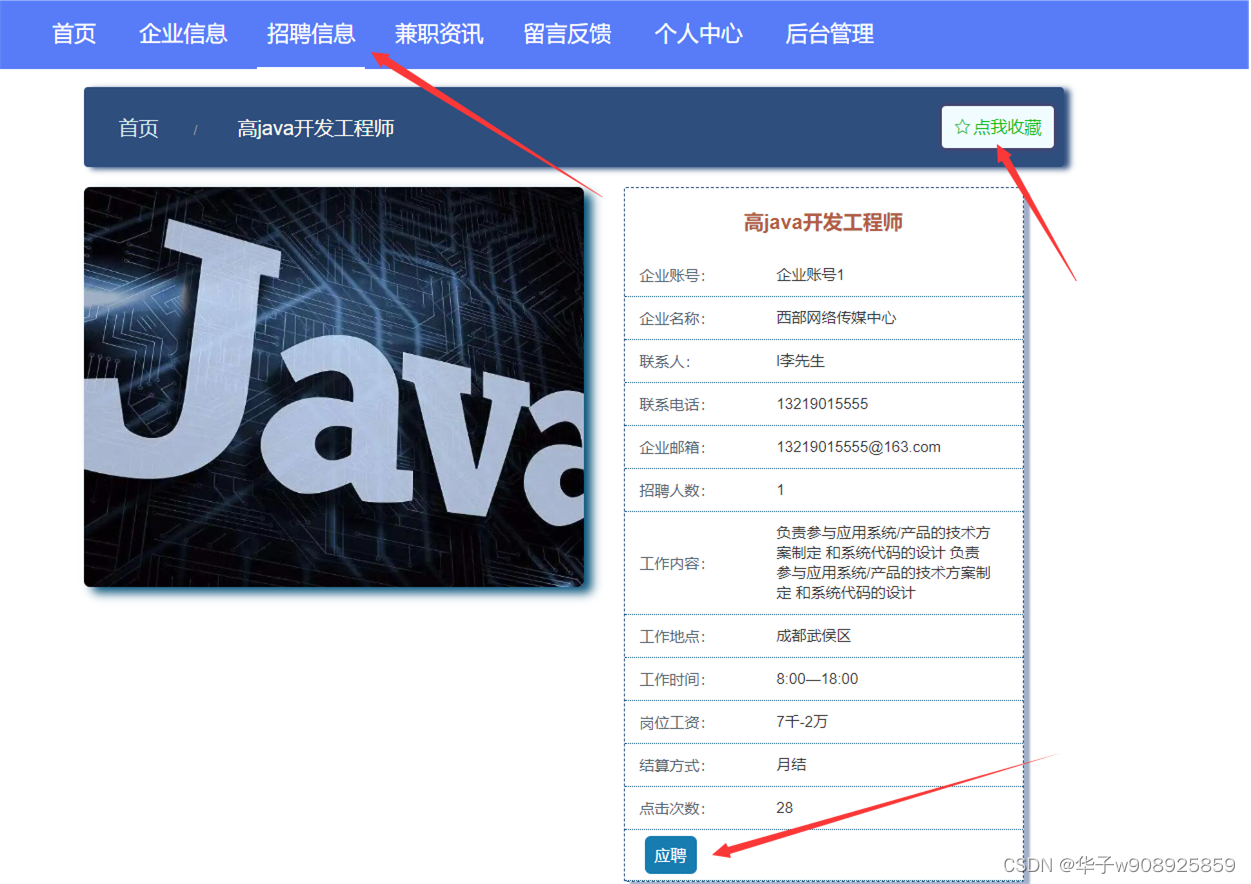The image size is (1251, 884).
Task: Click the job card title 高java开发工程师
Action: point(823,222)
